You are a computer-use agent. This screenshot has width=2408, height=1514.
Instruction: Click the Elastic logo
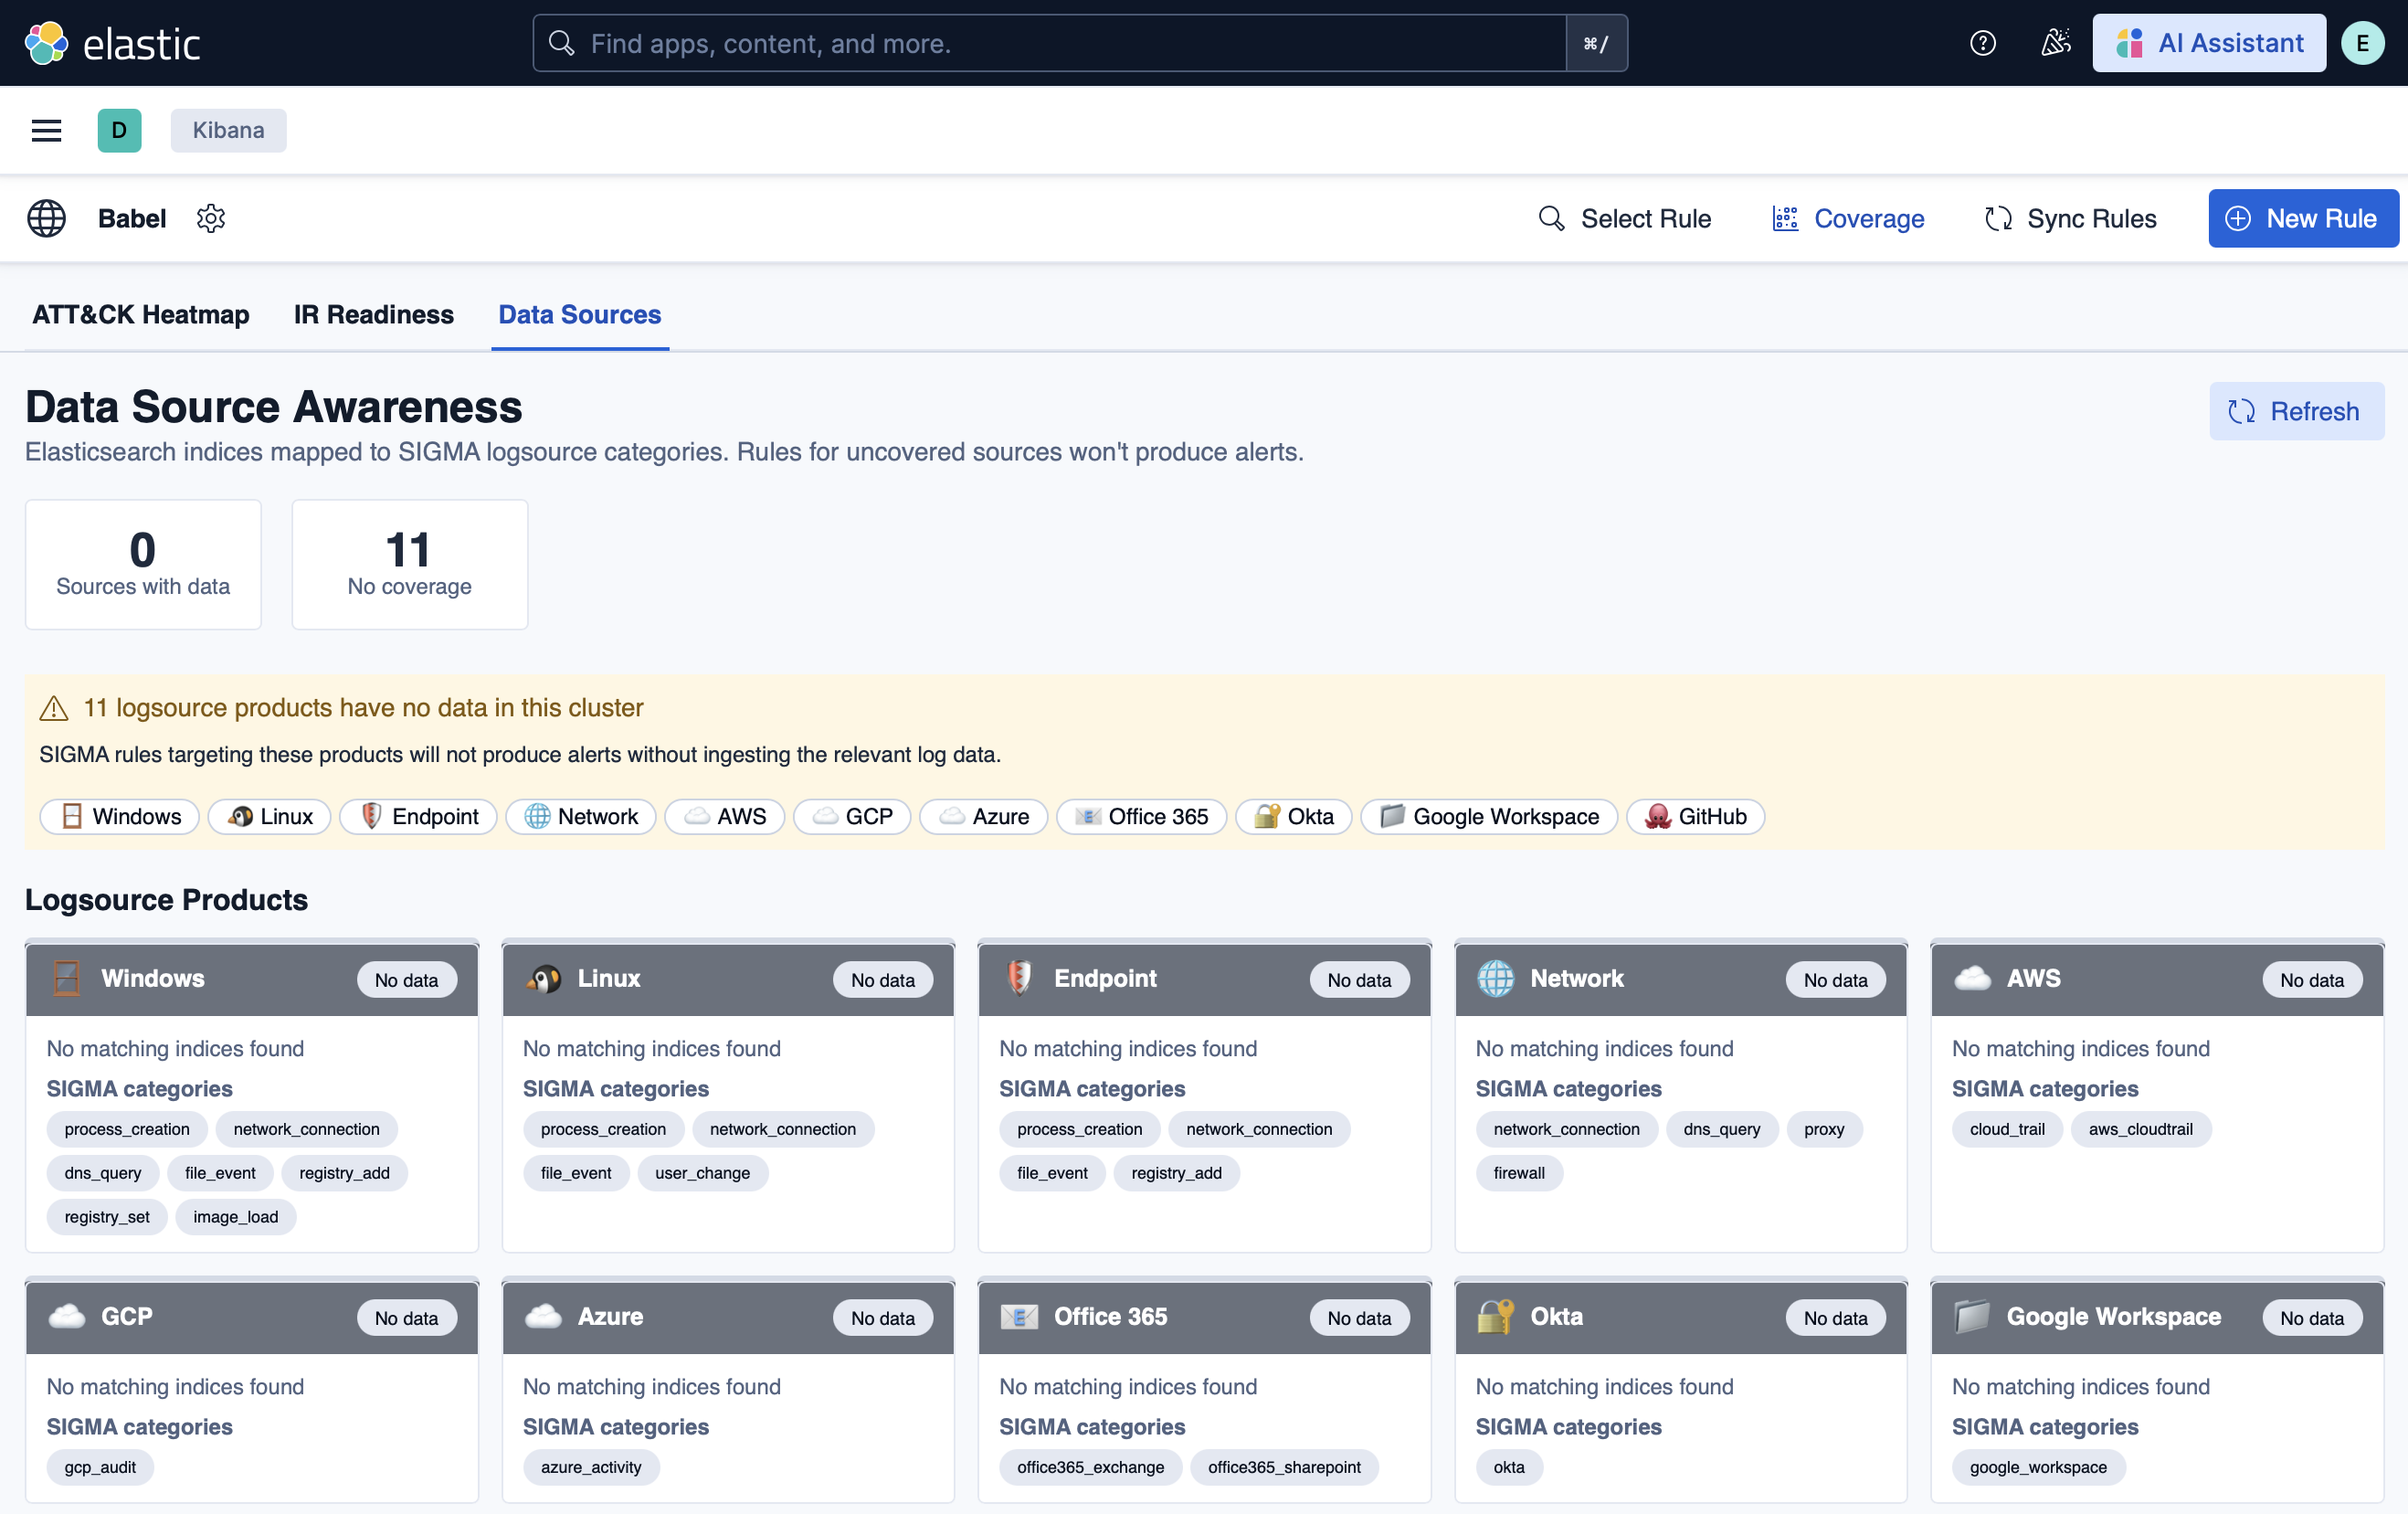click(x=112, y=43)
